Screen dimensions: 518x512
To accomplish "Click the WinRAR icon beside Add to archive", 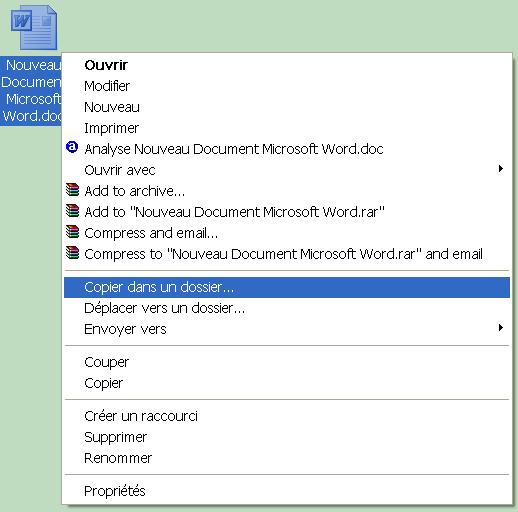I will [72, 190].
